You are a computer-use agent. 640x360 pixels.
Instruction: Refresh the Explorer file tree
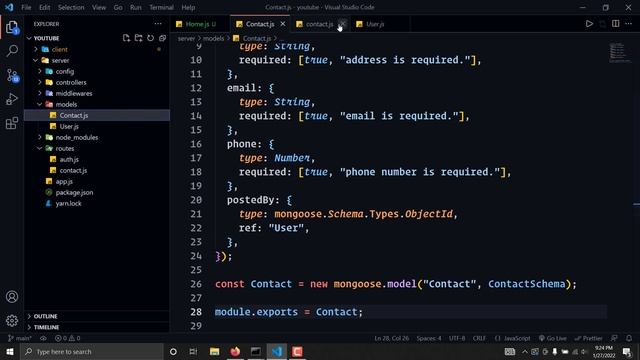point(151,38)
